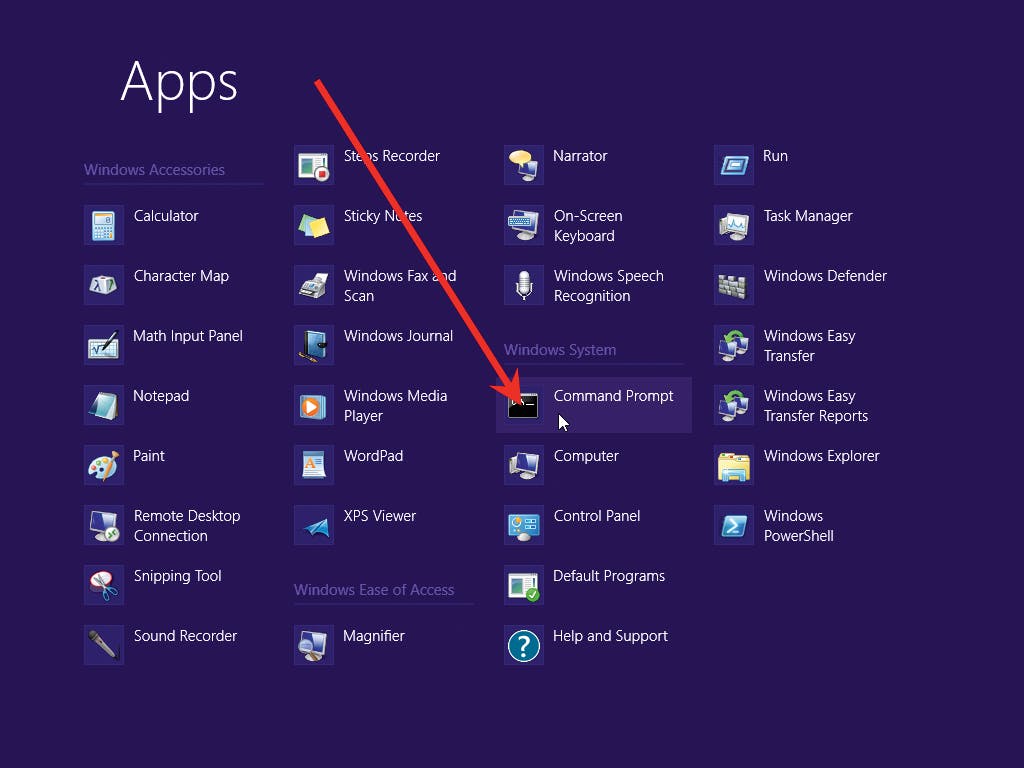The image size is (1024, 768).
Task: Click the "Computer" label
Action: [x=586, y=456]
